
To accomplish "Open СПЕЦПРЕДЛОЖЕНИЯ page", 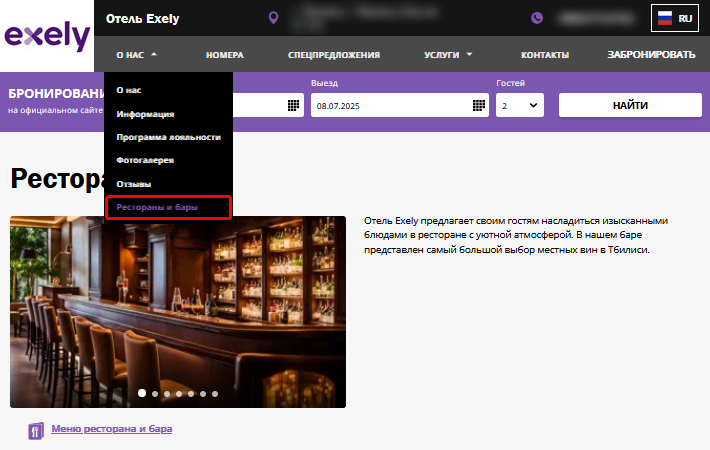I will (334, 55).
